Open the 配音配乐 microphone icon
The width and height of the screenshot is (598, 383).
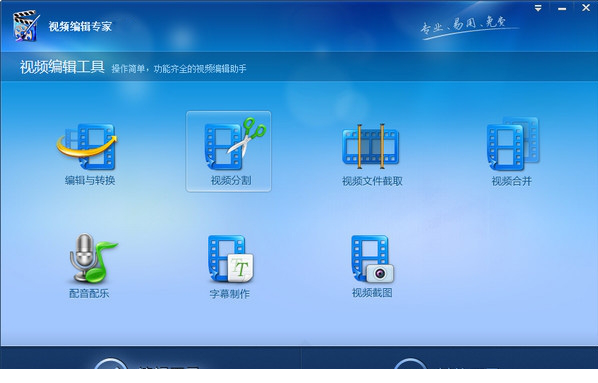[x=93, y=258]
